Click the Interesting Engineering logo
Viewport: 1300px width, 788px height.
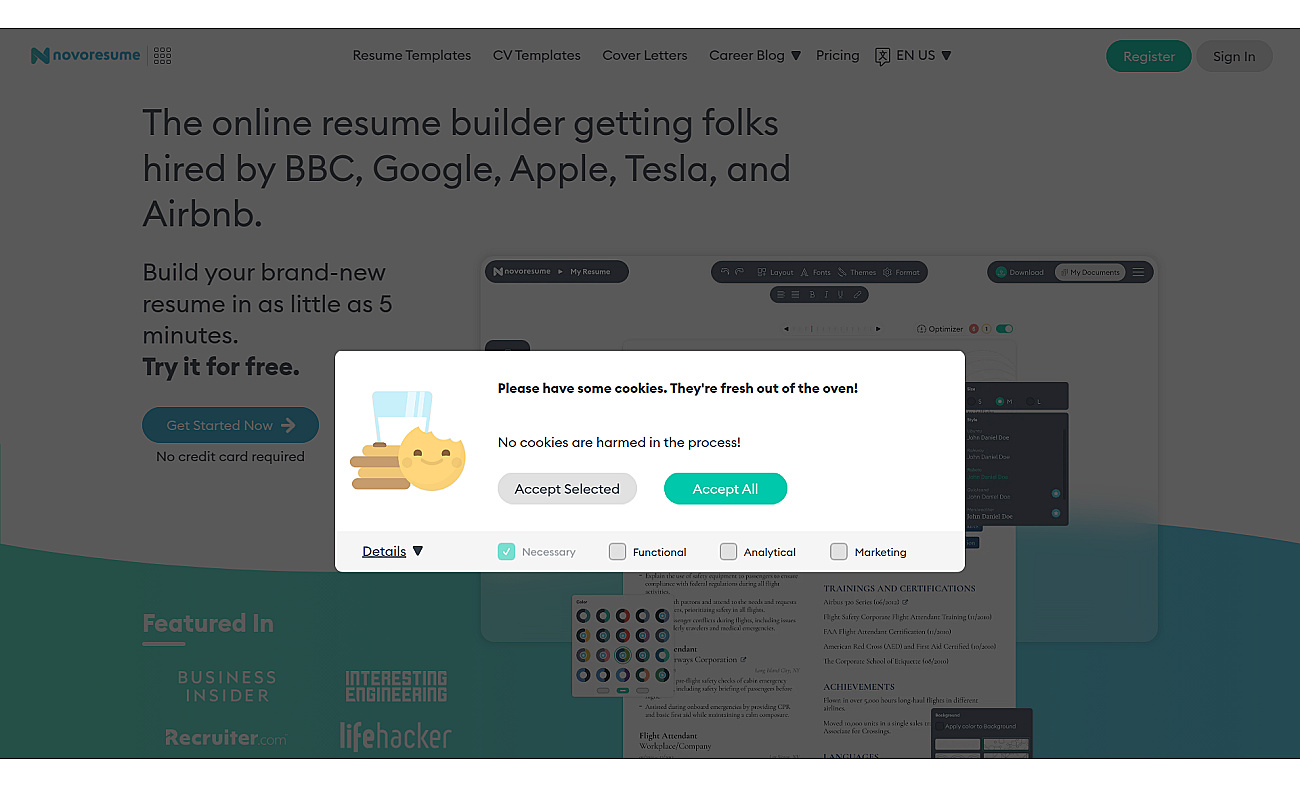tap(396, 687)
